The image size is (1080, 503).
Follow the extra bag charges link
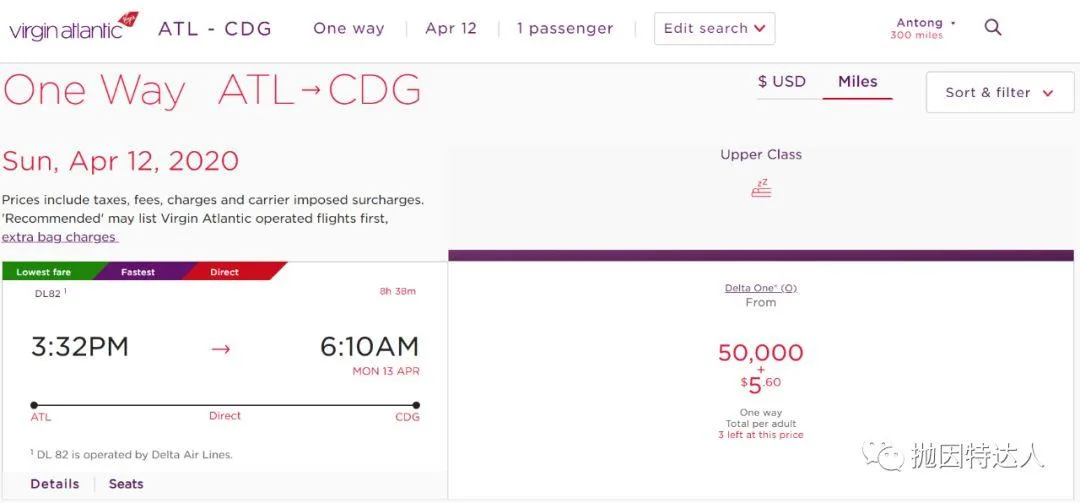tap(60, 238)
